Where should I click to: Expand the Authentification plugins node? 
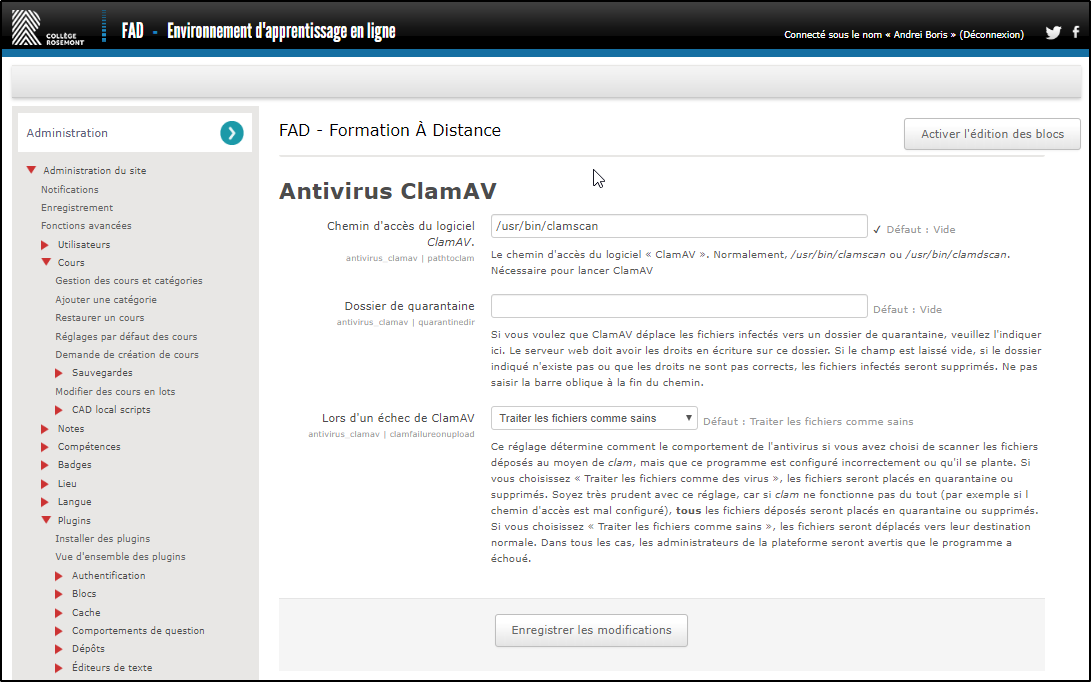pos(60,576)
